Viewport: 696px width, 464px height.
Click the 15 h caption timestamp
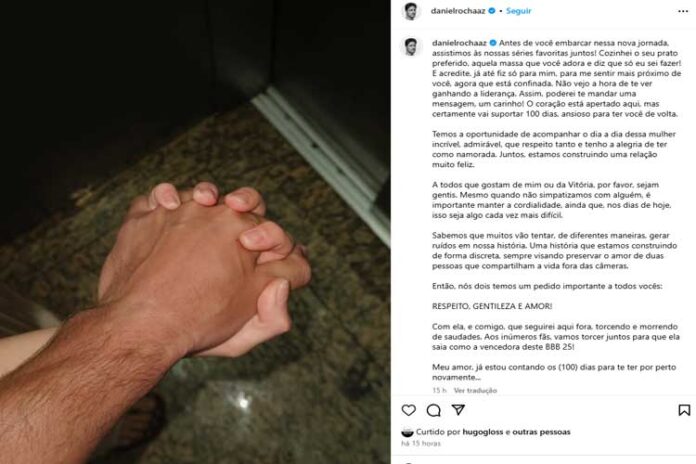[439, 390]
